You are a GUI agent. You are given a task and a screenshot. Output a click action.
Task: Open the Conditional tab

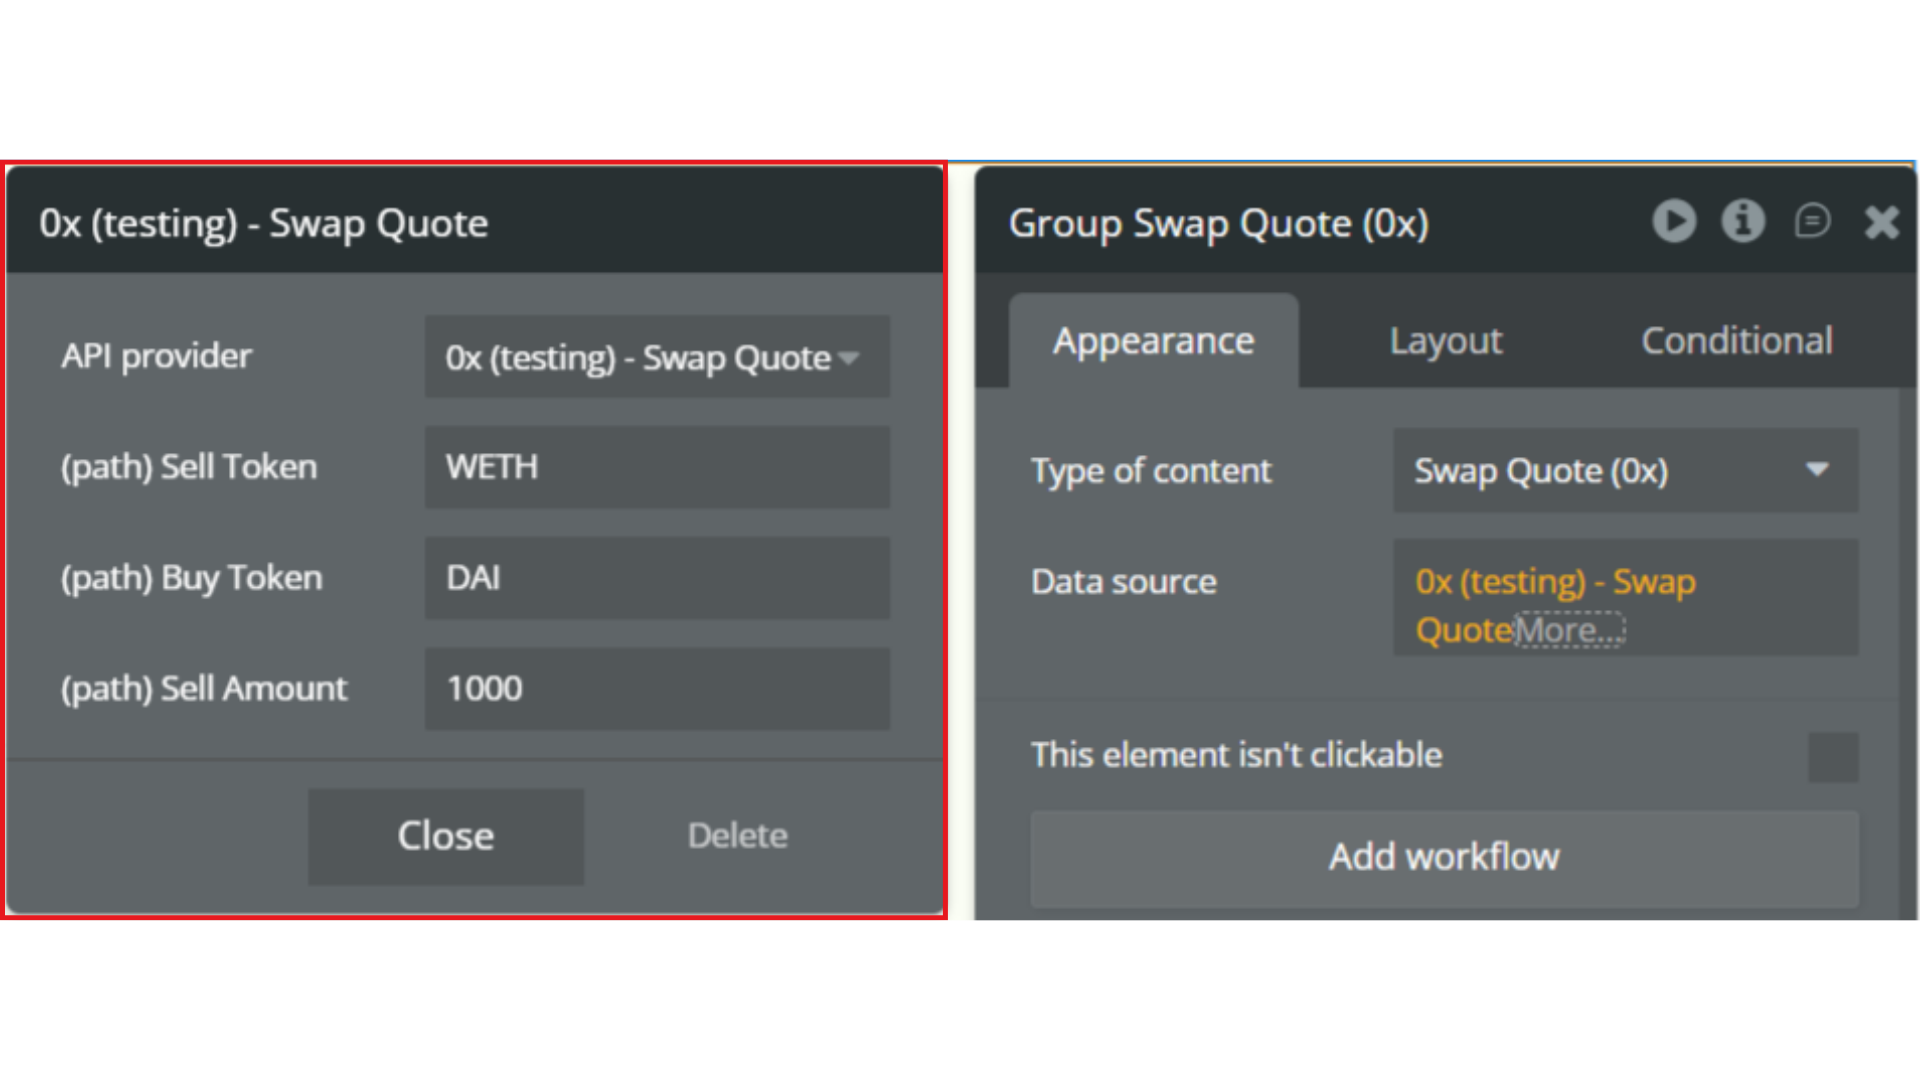1736,341
